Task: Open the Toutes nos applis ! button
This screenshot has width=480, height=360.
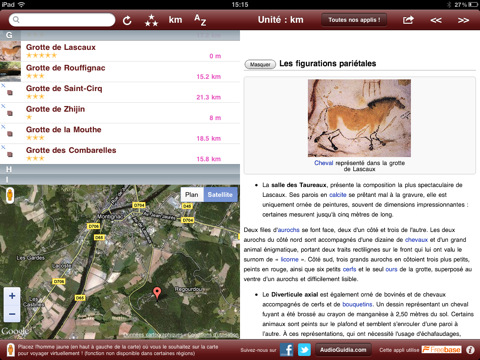Action: click(x=354, y=20)
